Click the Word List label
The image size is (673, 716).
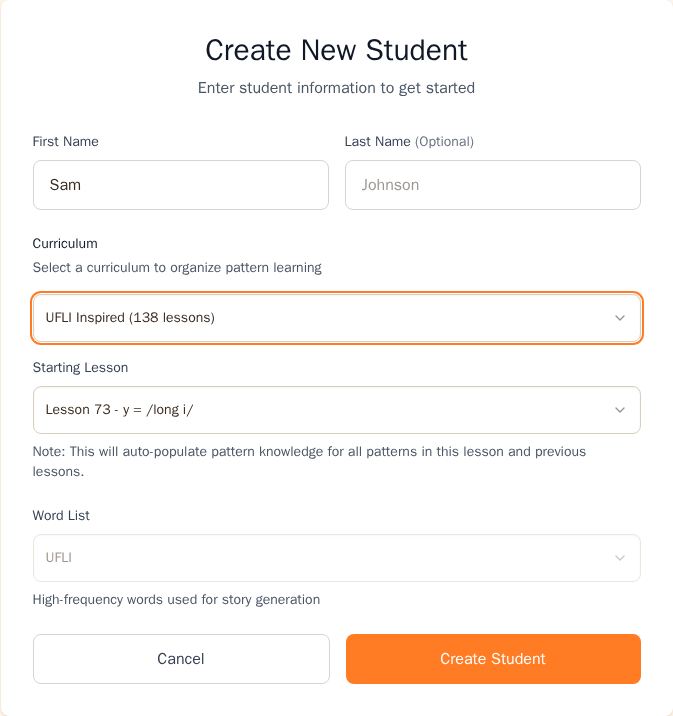tap(61, 516)
